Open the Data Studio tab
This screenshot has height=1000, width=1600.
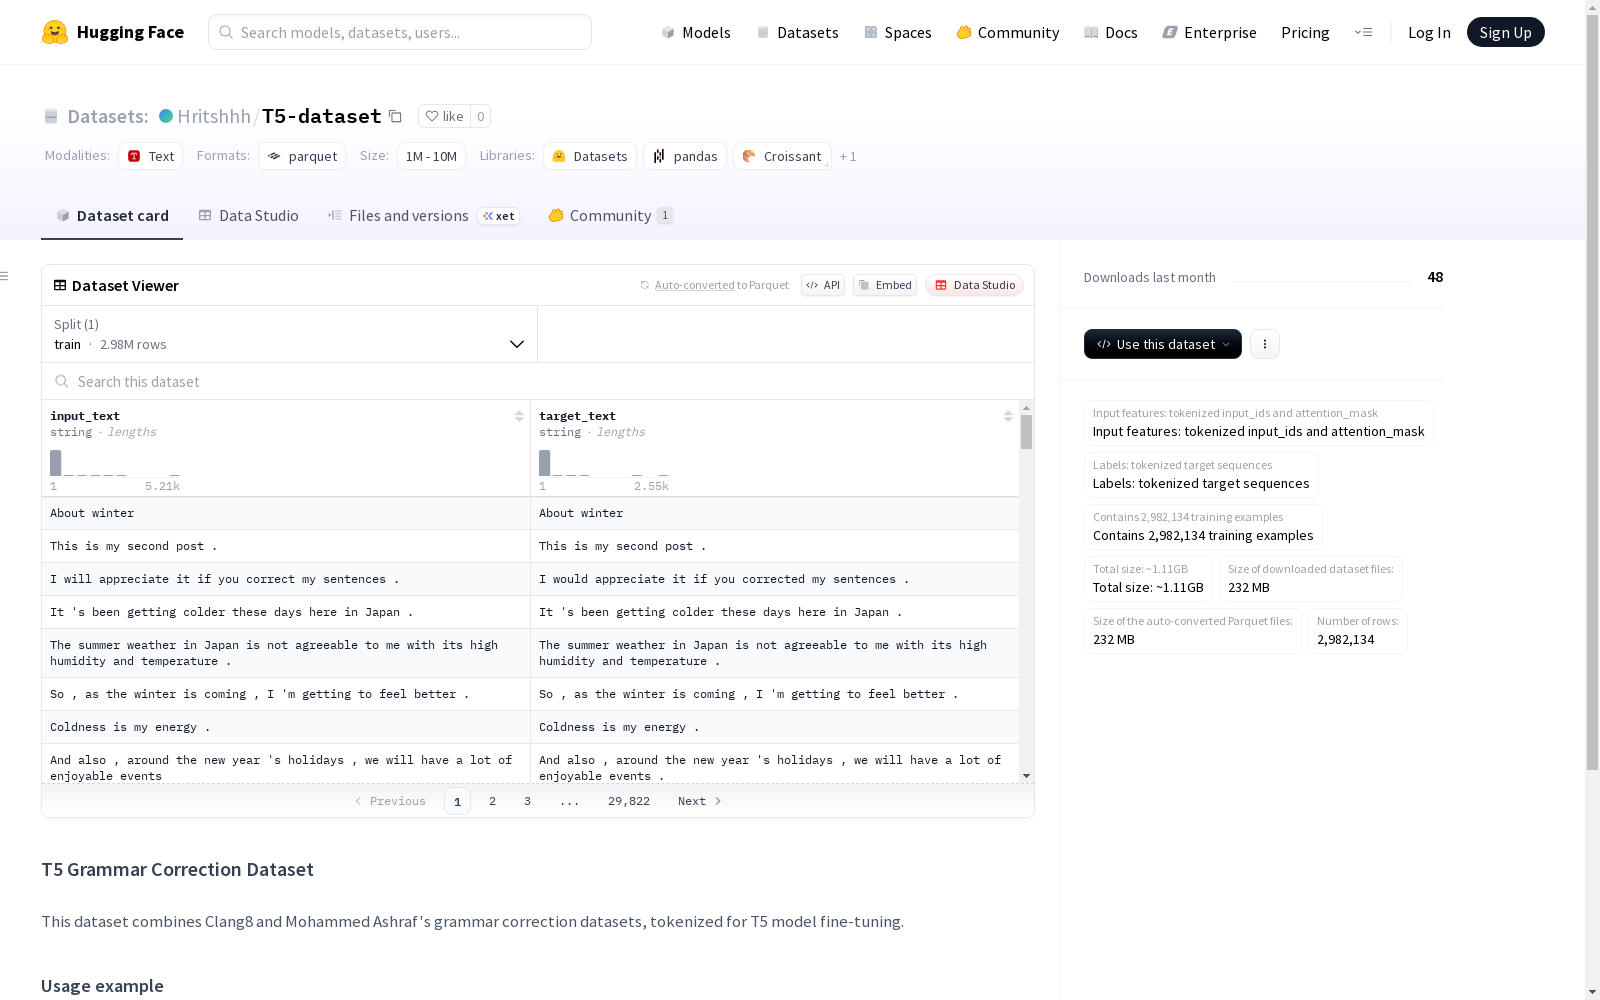[x=248, y=216]
